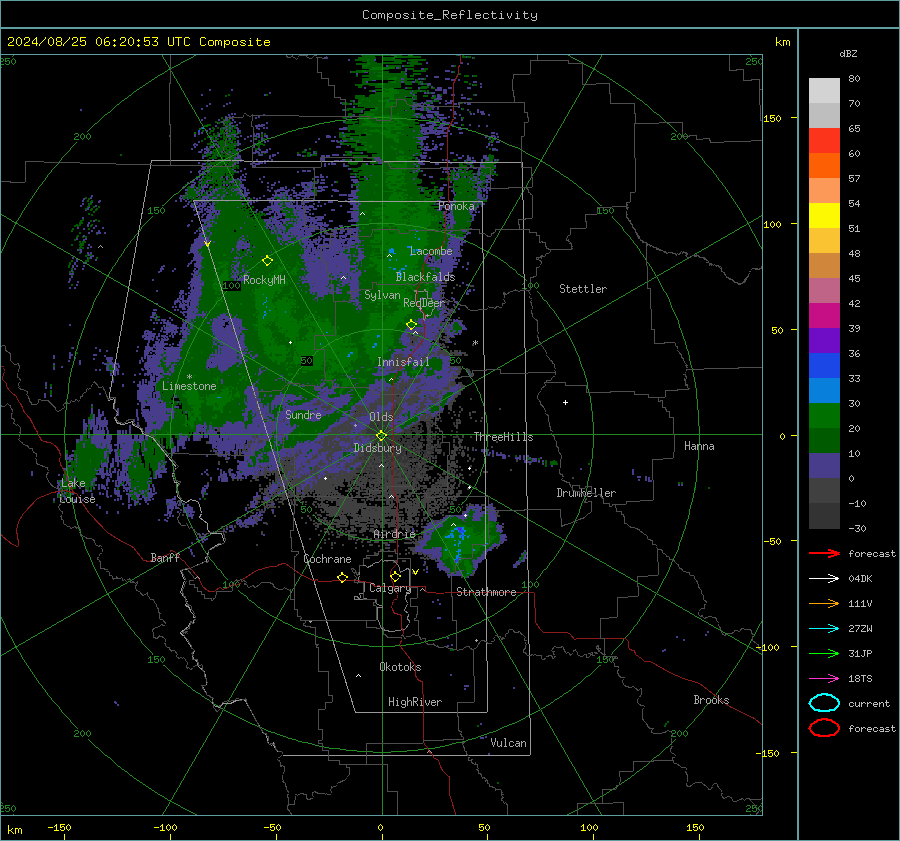Click the red swatch between 65 and 60 dBZ
This screenshot has width=900, height=841.
pyautogui.click(x=824, y=140)
